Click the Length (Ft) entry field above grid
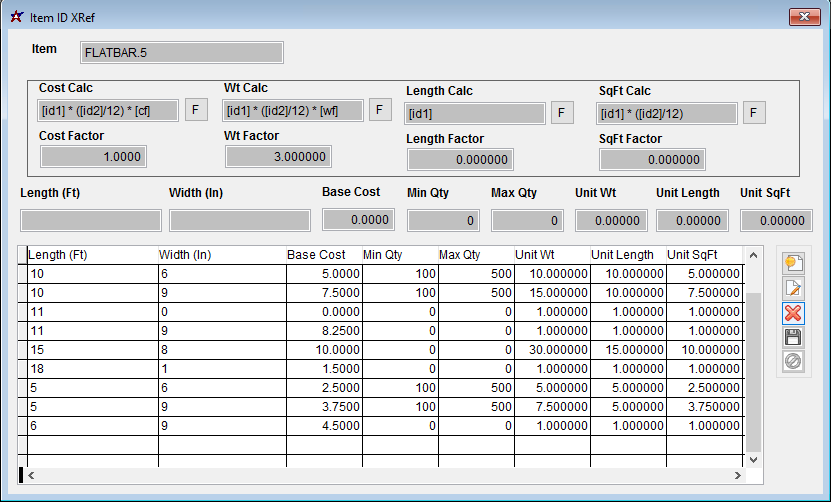The height and width of the screenshot is (502, 831). click(x=91, y=221)
